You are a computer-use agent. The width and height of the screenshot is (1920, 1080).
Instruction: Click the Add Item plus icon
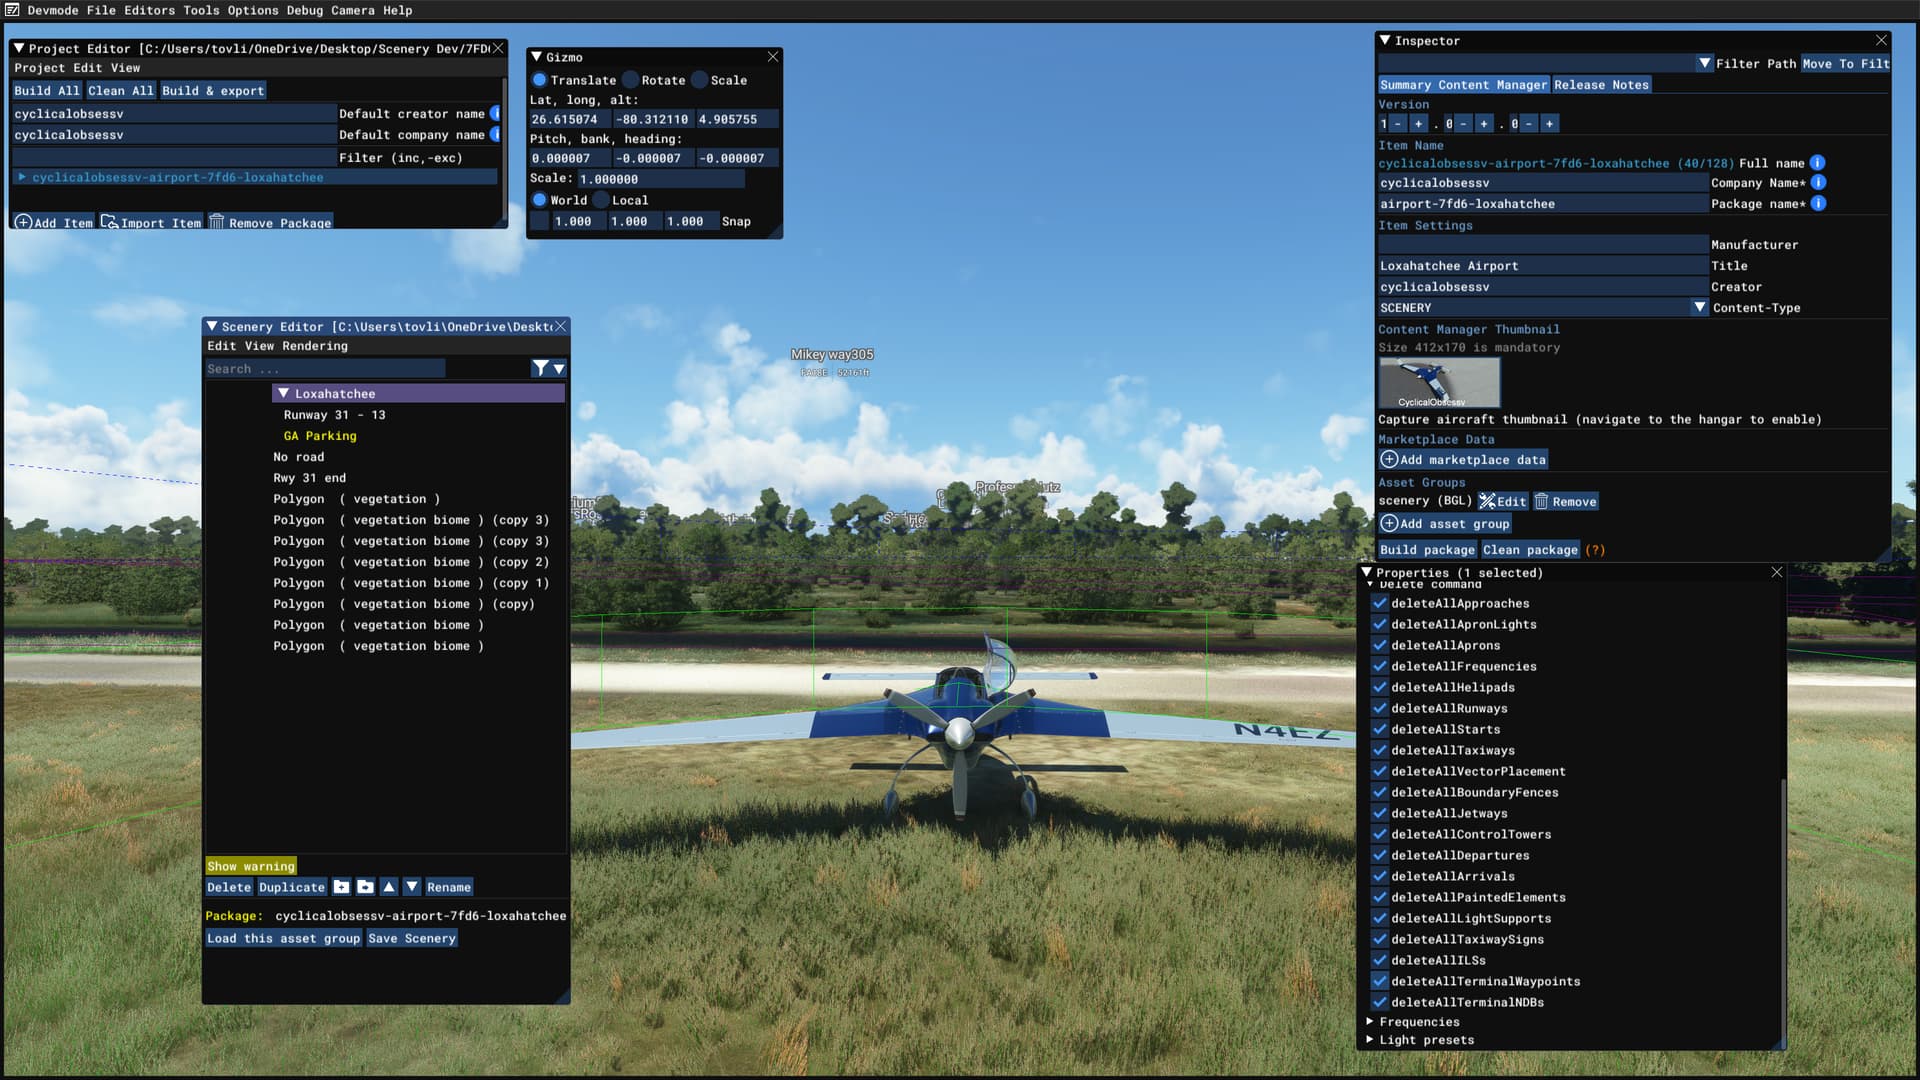click(x=24, y=222)
